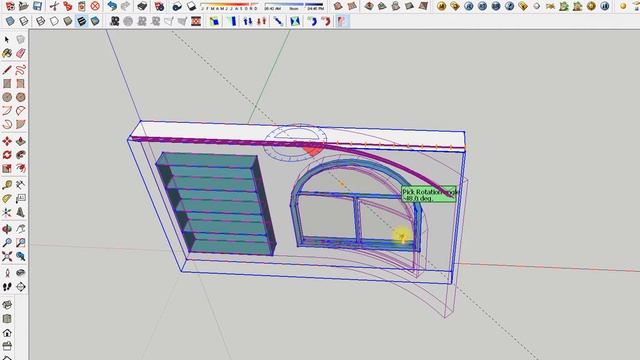
Task: Select the Pie arc tool
Action: 20,124
